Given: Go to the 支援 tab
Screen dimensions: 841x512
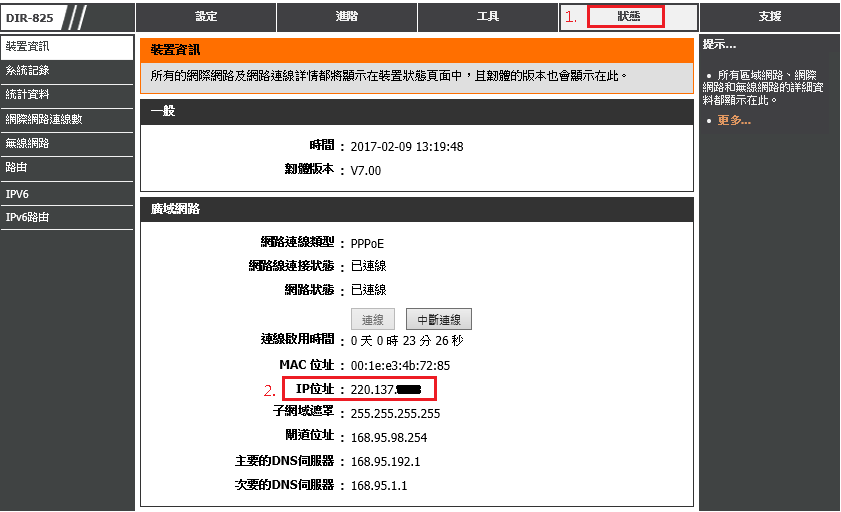Looking at the screenshot, I should point(769,17).
